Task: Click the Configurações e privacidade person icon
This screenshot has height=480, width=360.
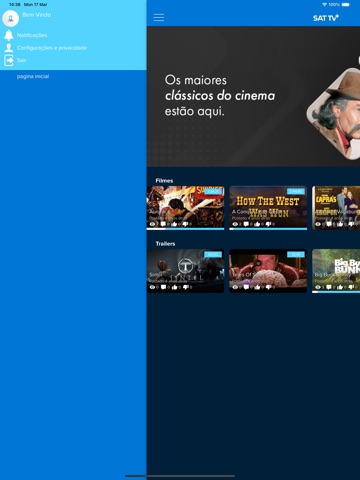Action: (9, 48)
